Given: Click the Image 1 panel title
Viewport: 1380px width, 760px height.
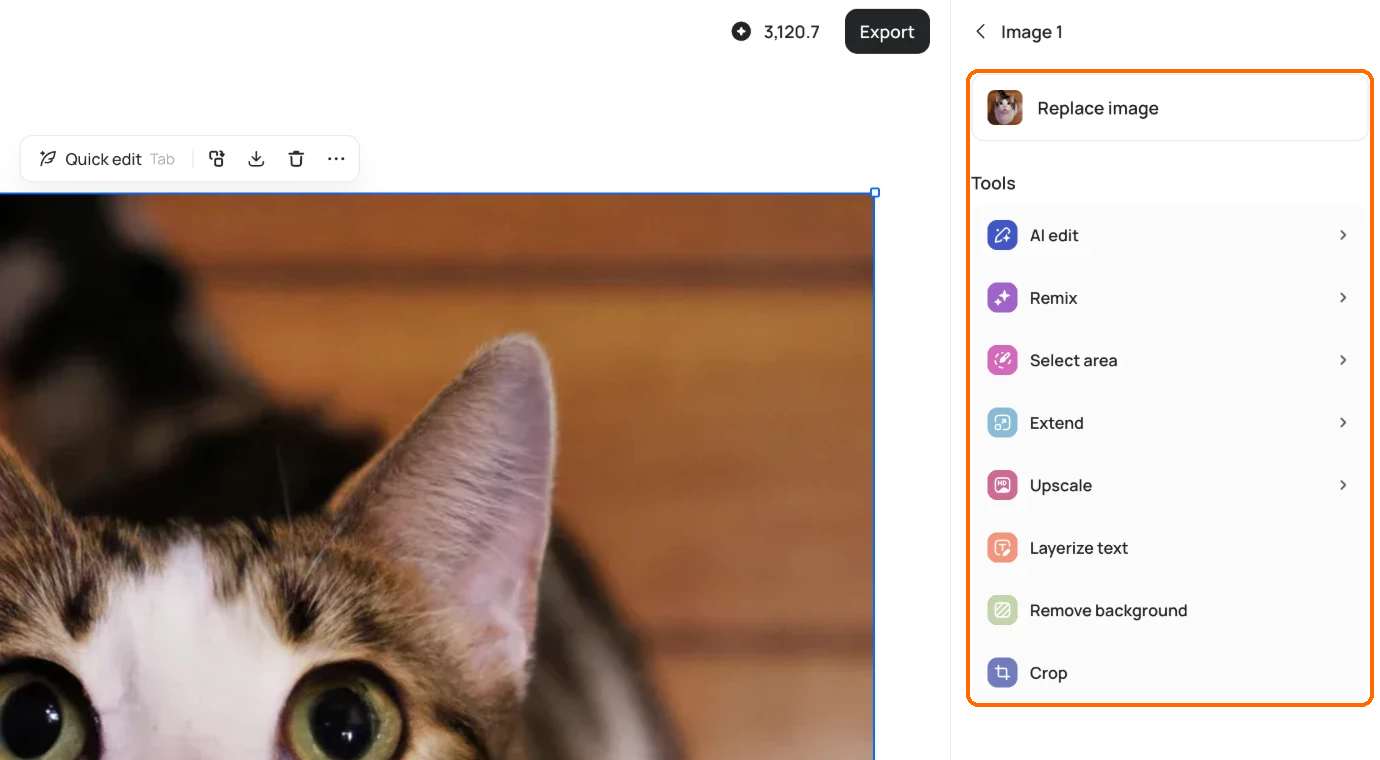Looking at the screenshot, I should click(1032, 32).
